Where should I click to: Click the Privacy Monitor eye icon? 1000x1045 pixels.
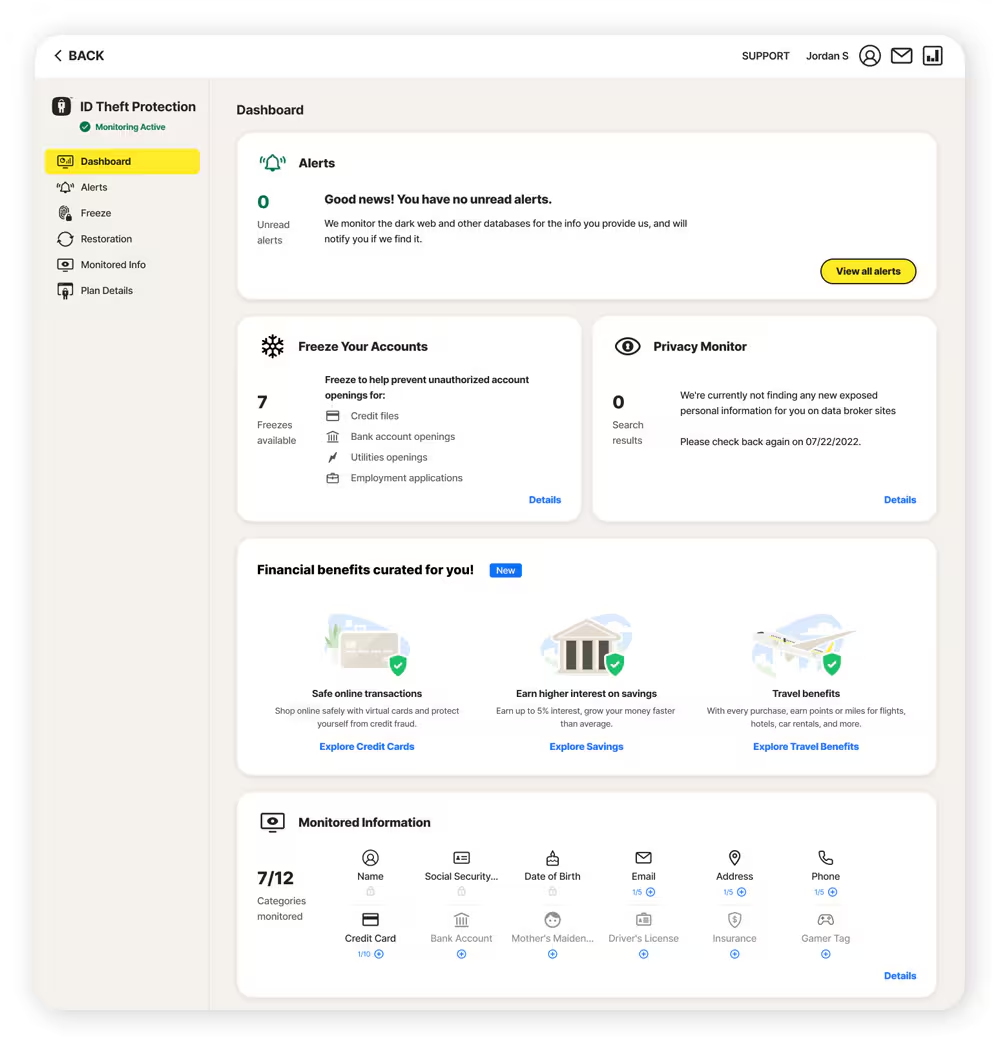[627, 347]
